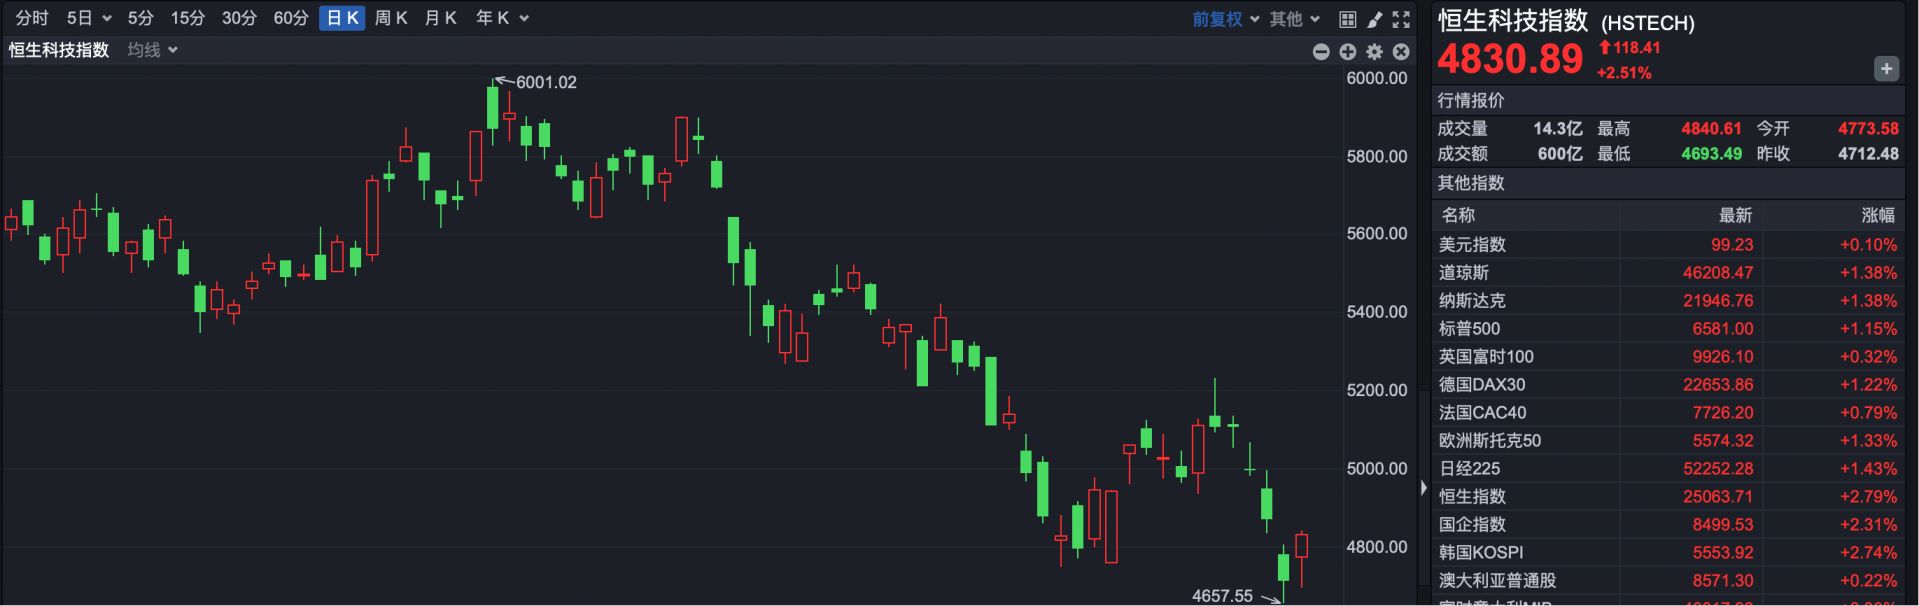The width and height of the screenshot is (1919, 606).
Task: Select the 15分 interval tab
Action: 187,18
